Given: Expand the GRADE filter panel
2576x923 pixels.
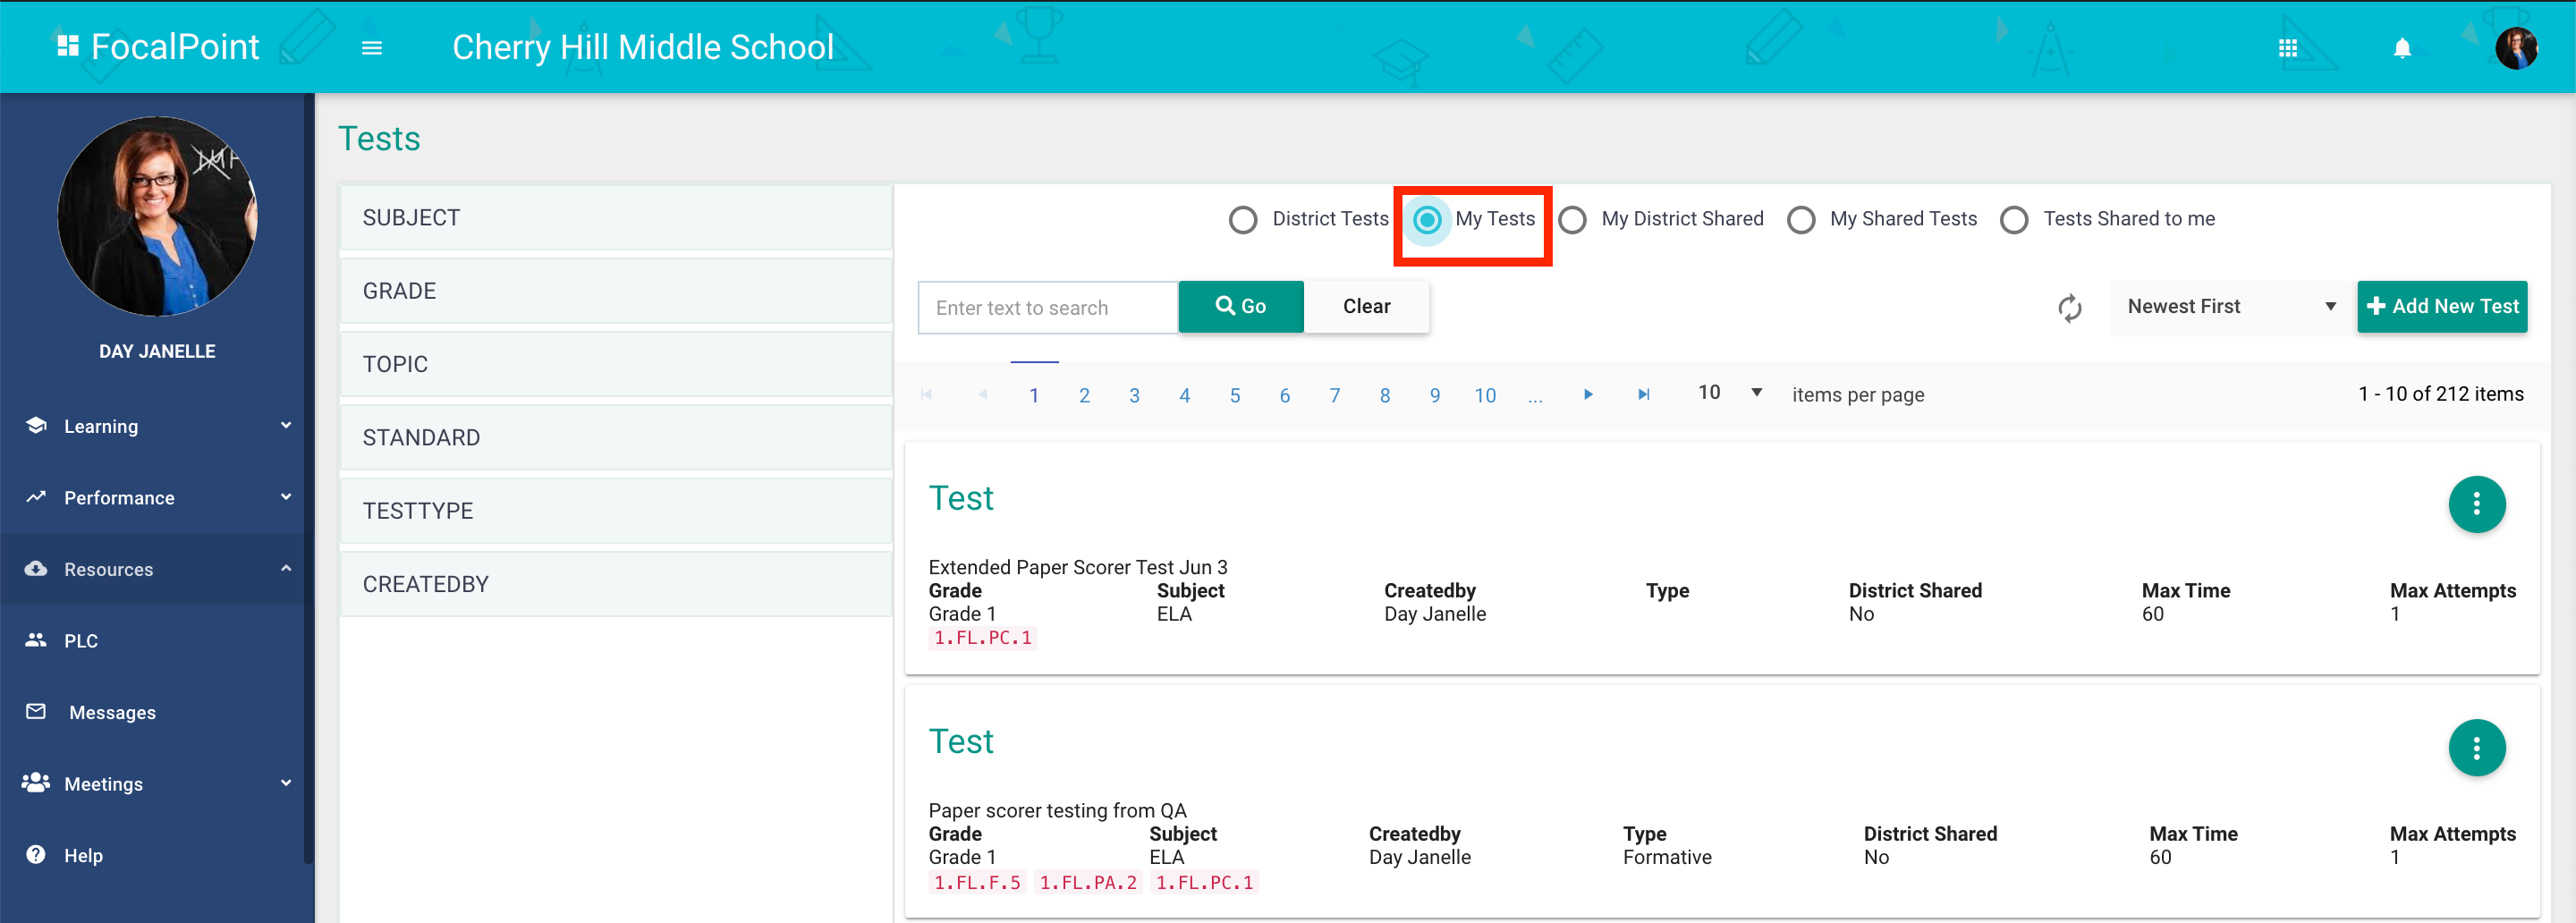Looking at the screenshot, I should (x=615, y=291).
